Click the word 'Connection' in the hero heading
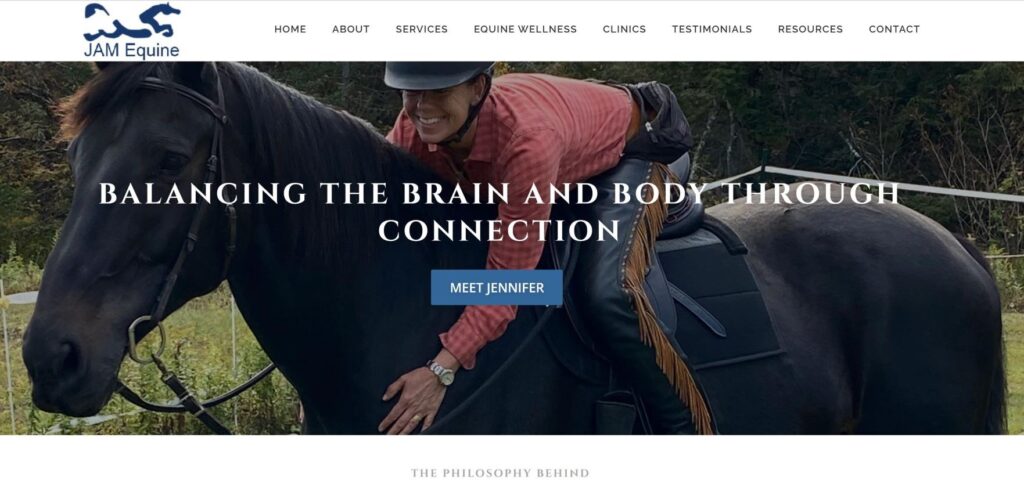Viewport: 1024px width, 491px height. [499, 230]
